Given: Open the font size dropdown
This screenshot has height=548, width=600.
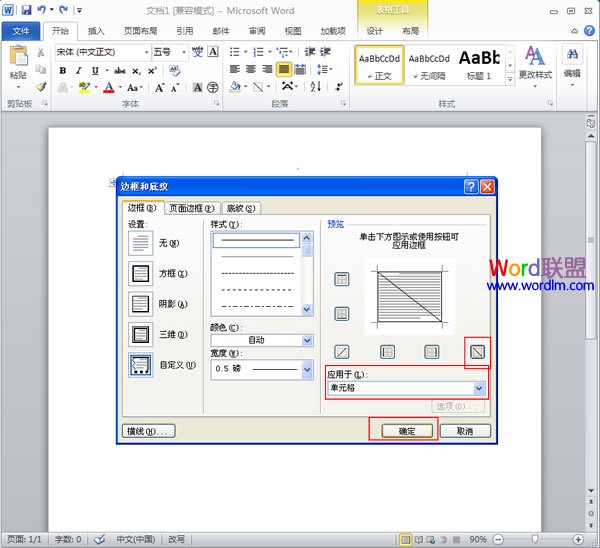Looking at the screenshot, I should (x=184, y=52).
